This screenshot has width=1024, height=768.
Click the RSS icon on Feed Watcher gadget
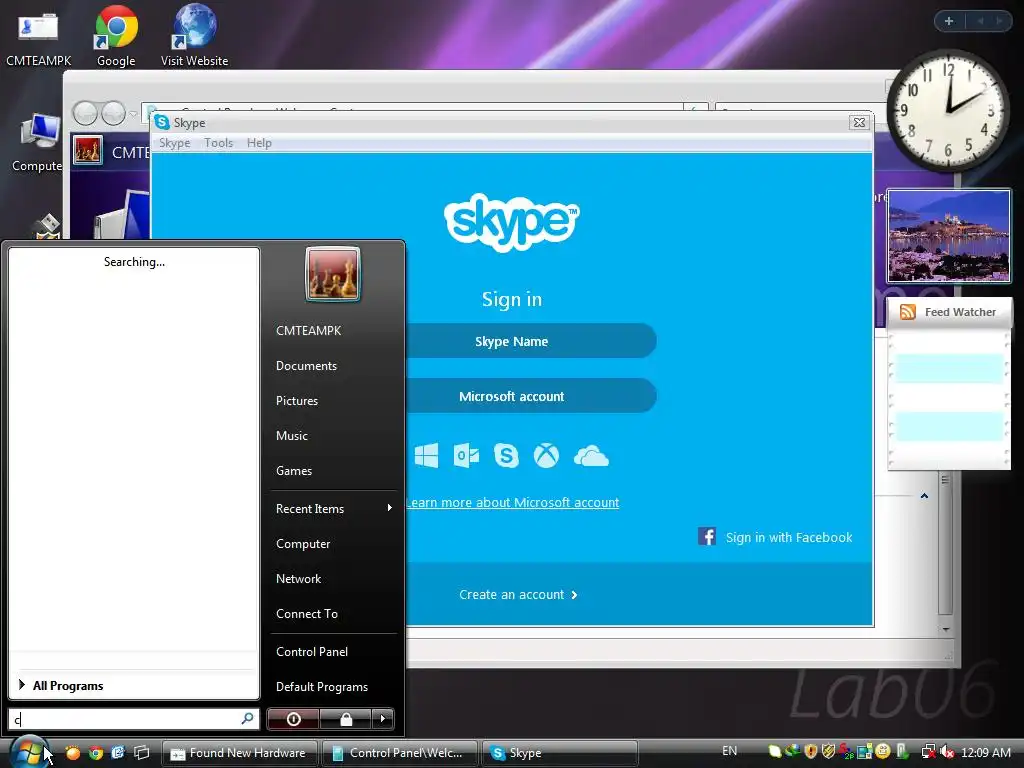click(x=908, y=312)
